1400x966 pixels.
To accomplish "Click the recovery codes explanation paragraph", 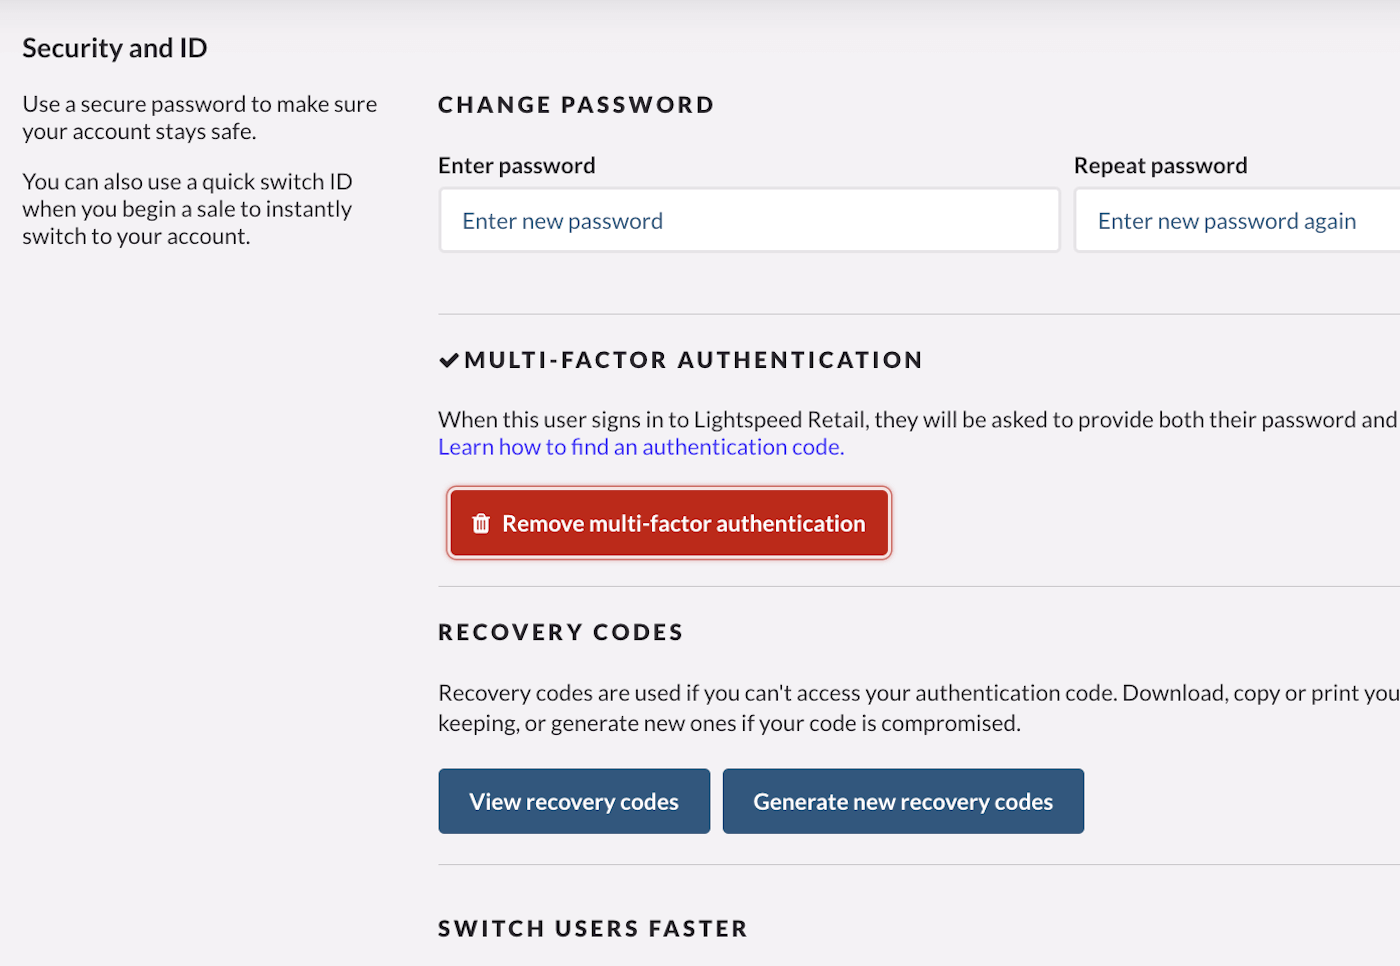I will (x=800, y=708).
